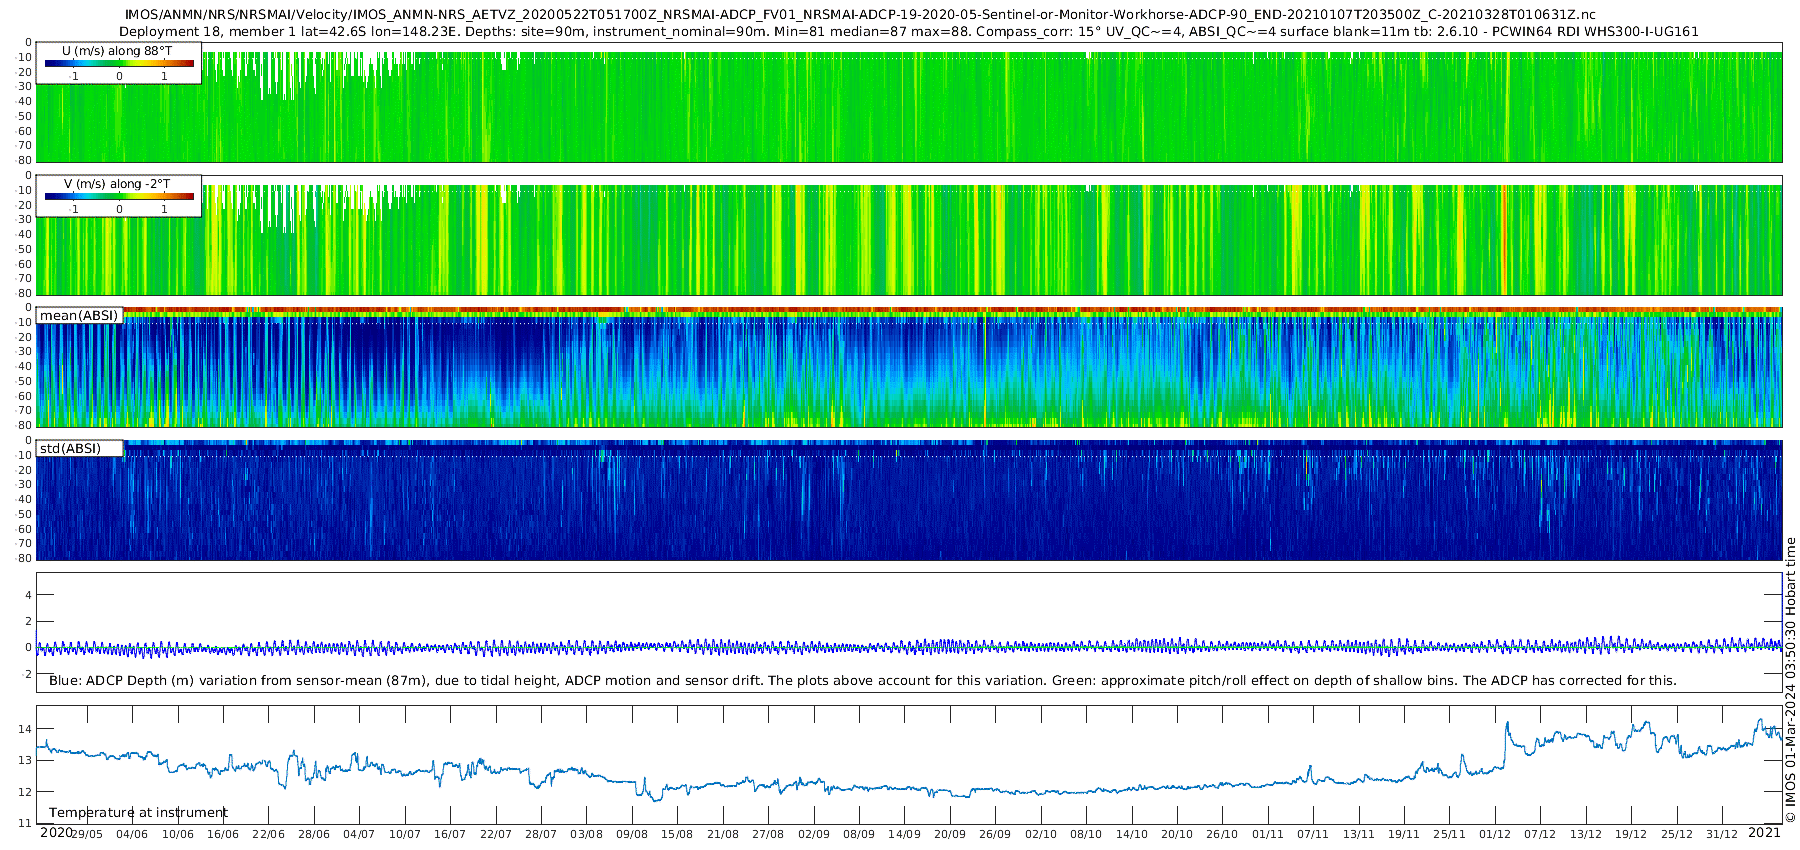Click the 14/10 date tick
The image size is (1800, 850).
[x=1131, y=834]
